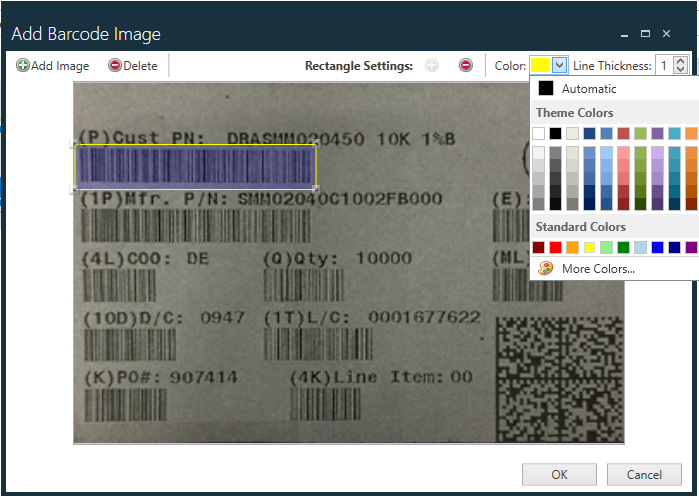The height and width of the screenshot is (496, 699).
Task: Open More Colors palette option
Action: (x=597, y=268)
